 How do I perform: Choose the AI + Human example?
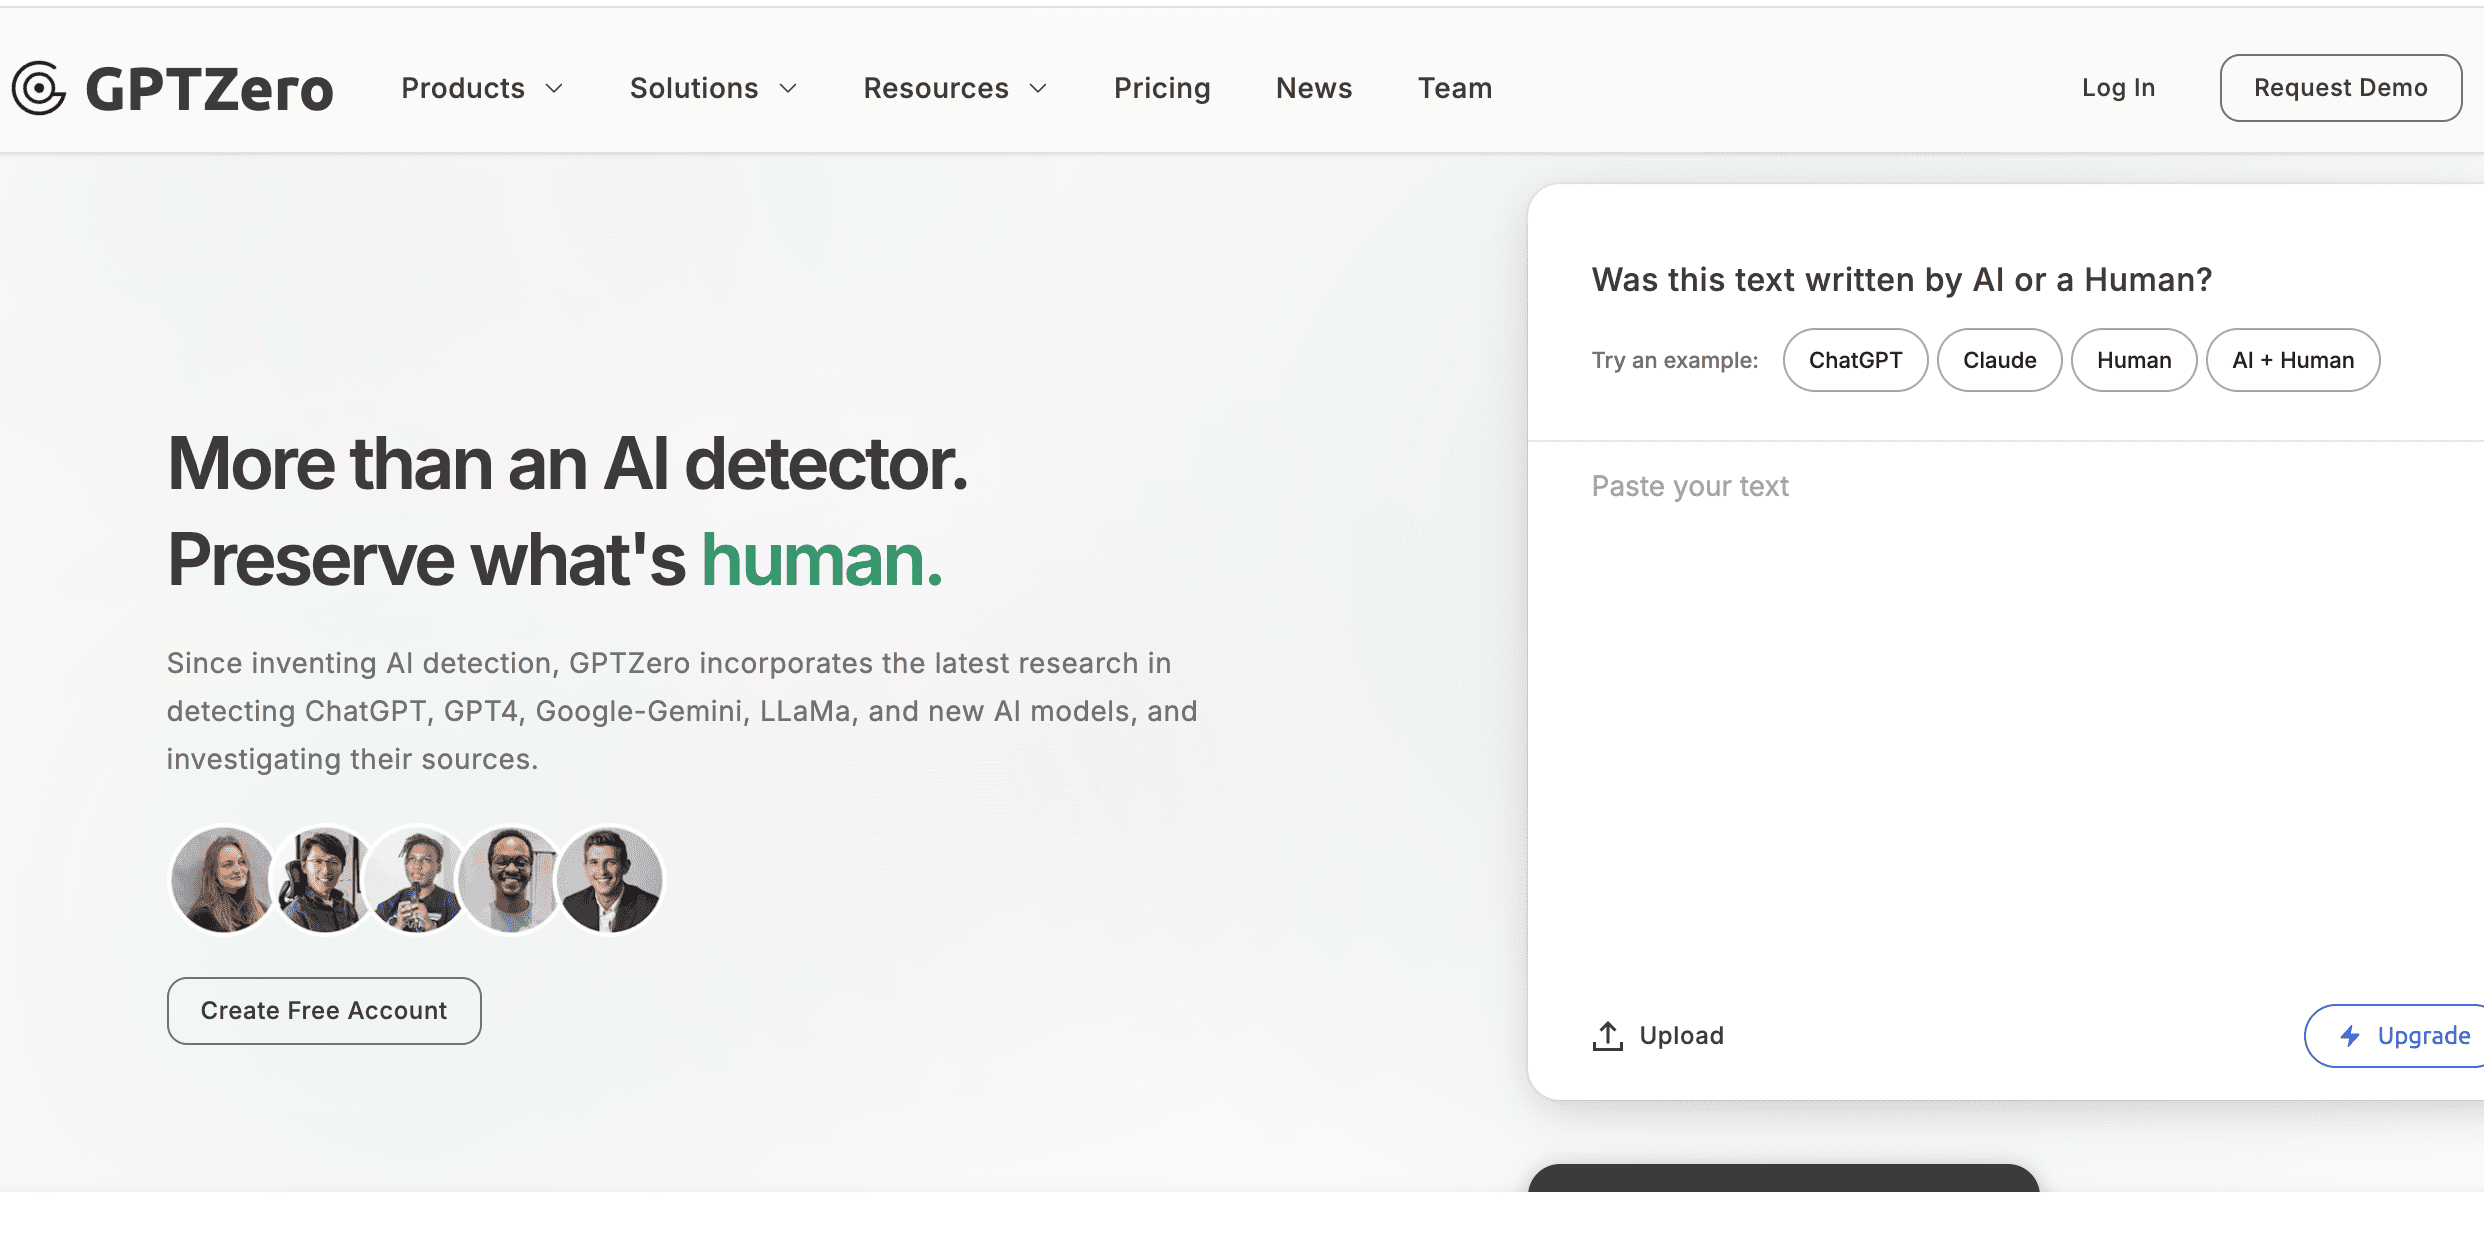click(x=2293, y=360)
